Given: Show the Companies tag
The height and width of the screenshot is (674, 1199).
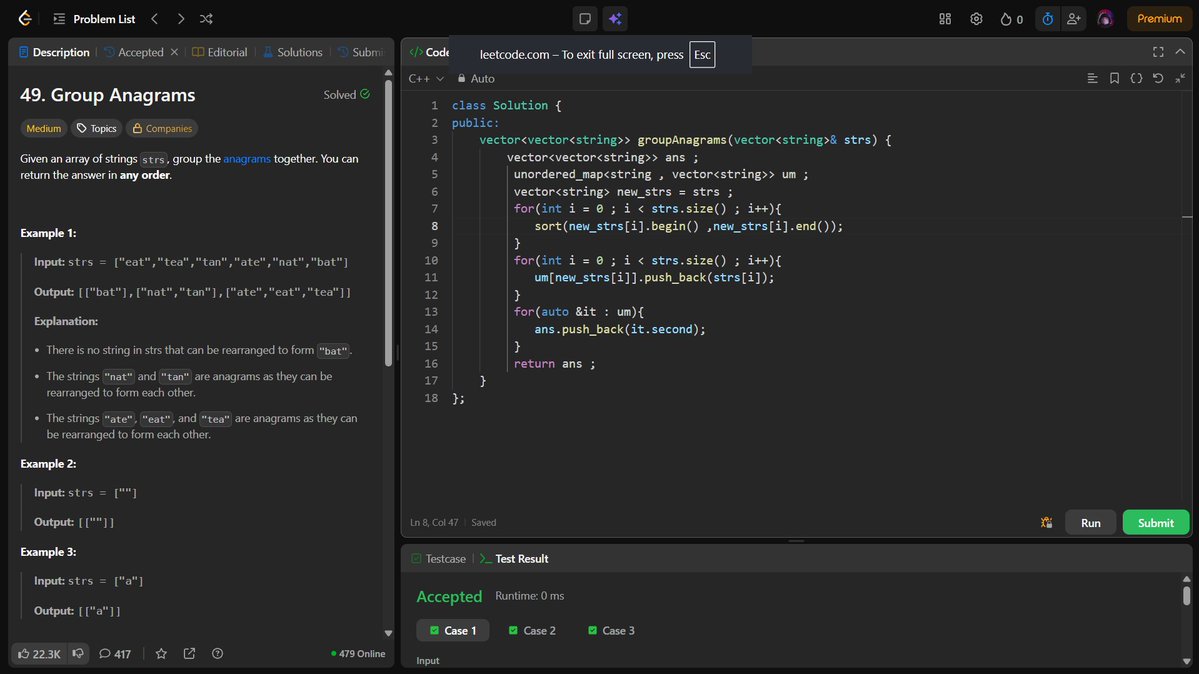Looking at the screenshot, I should coord(162,129).
